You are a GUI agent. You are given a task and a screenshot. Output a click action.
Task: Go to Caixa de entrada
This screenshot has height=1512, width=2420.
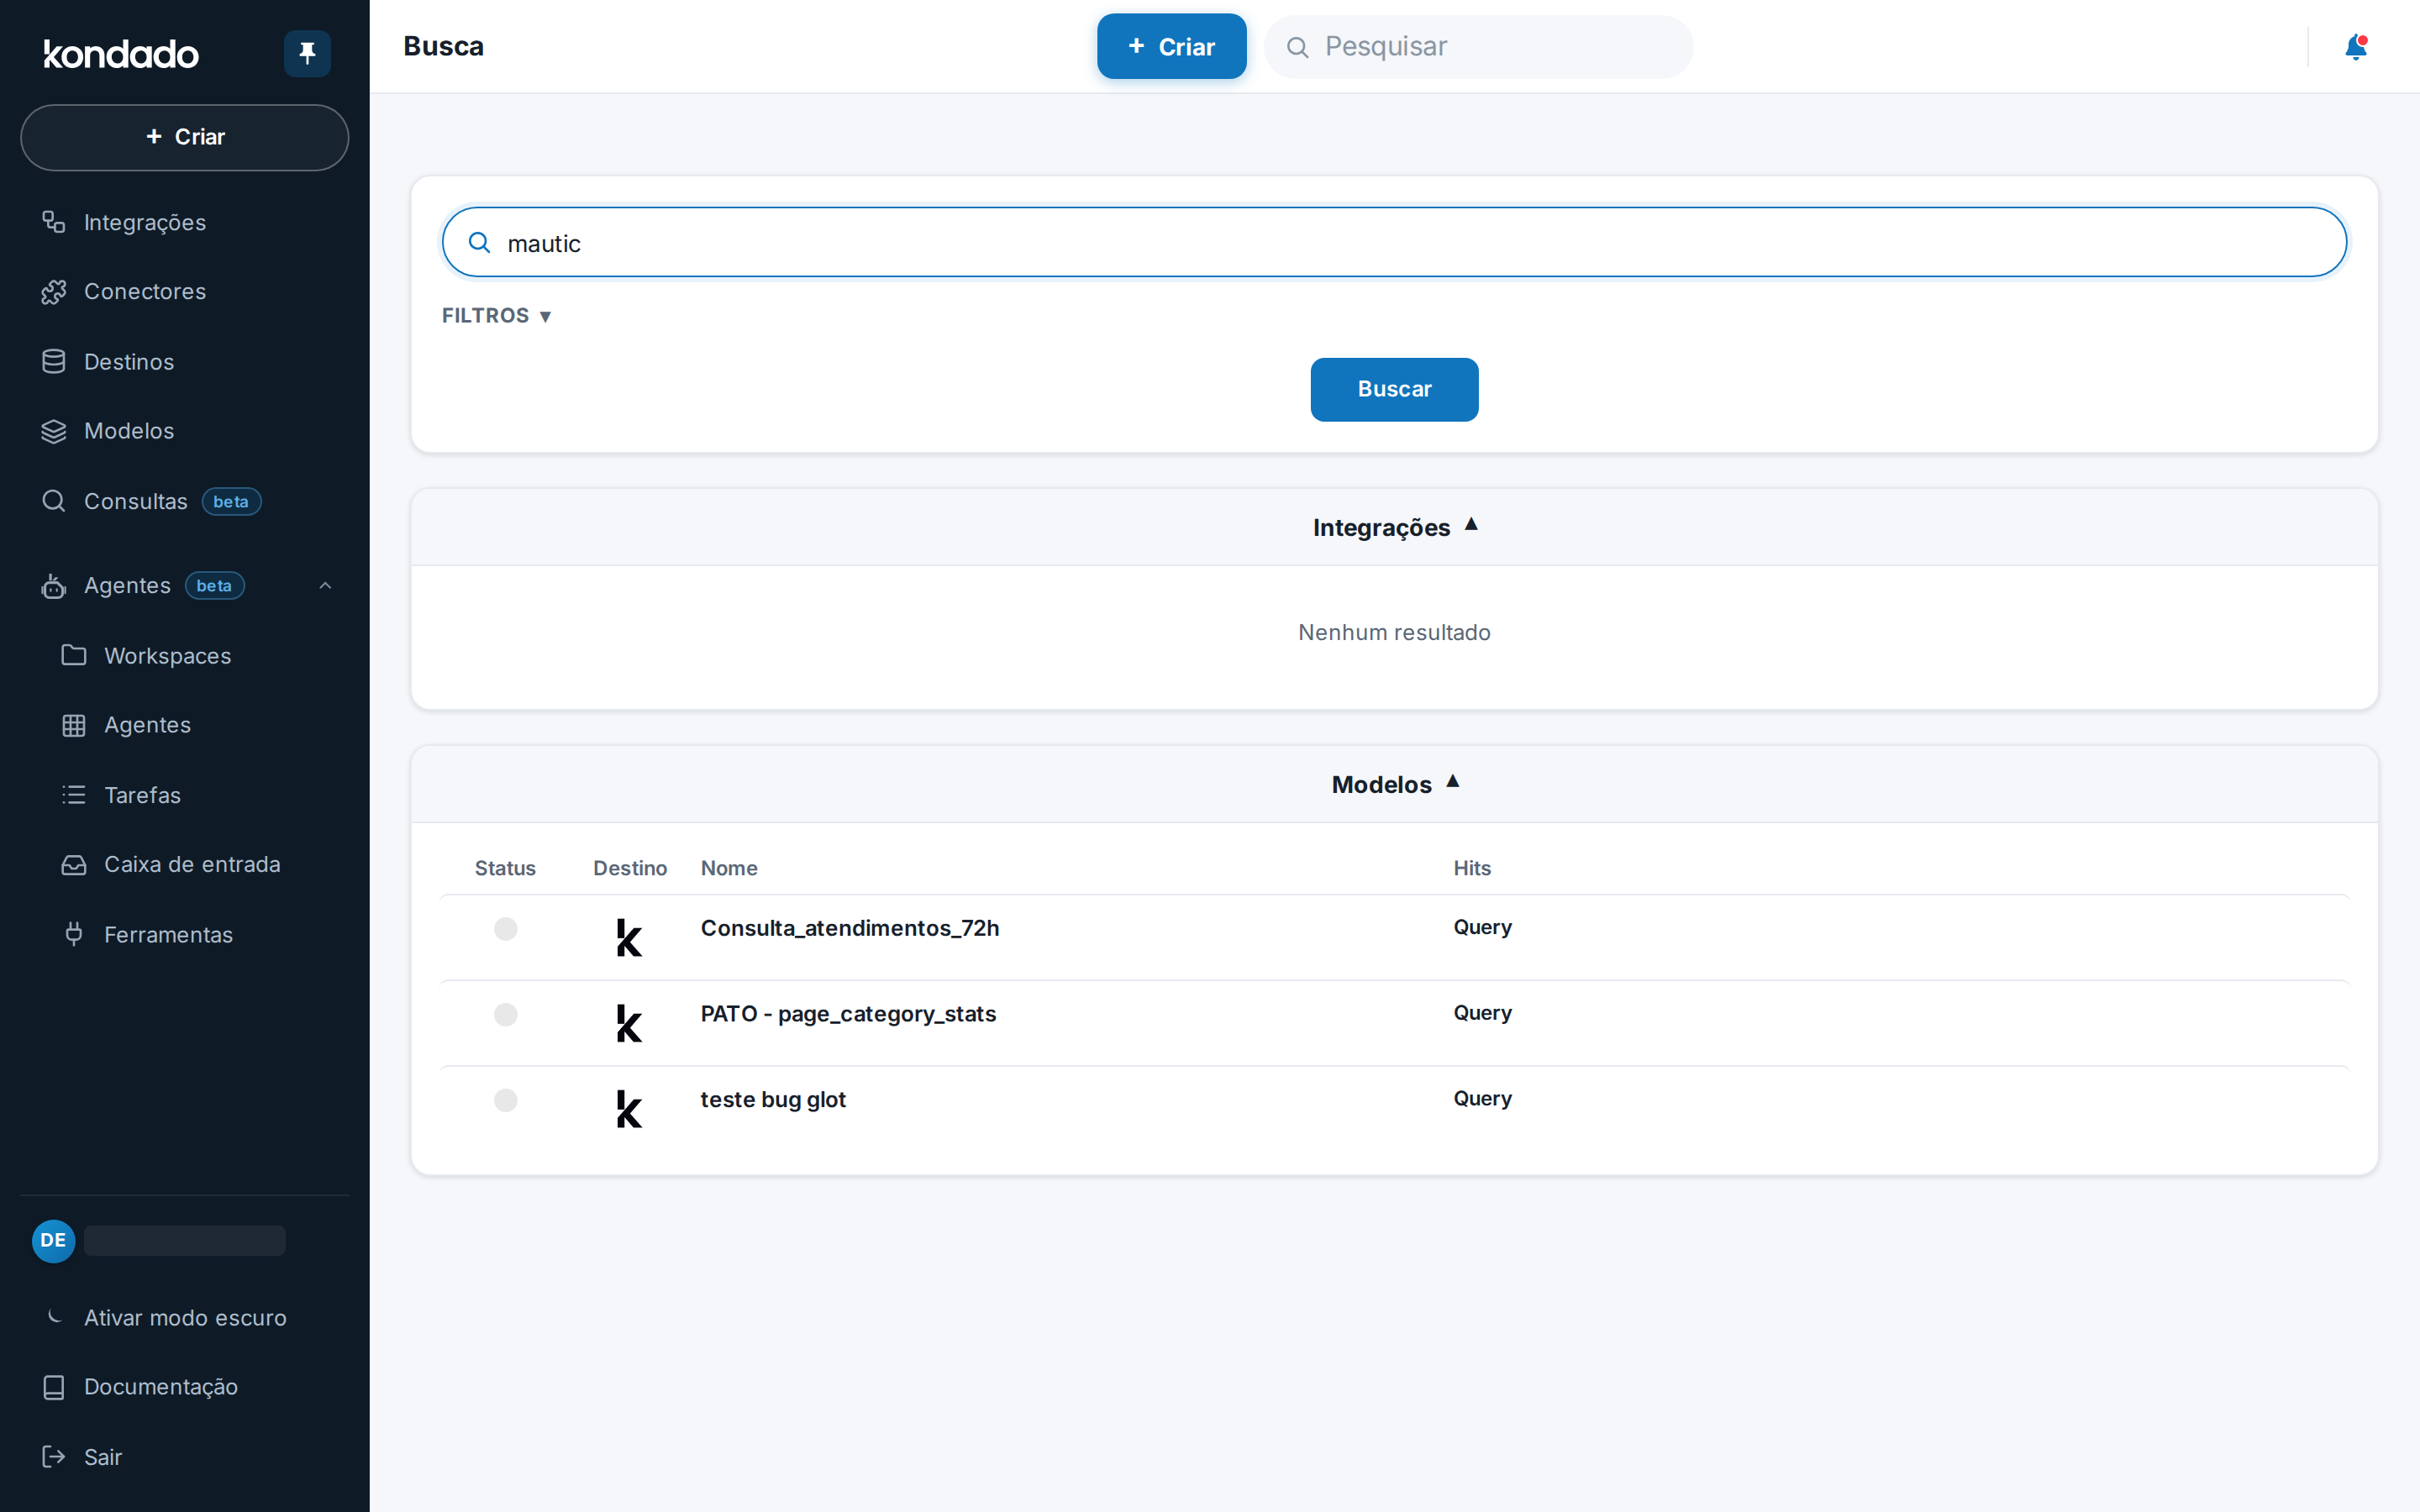click(192, 864)
